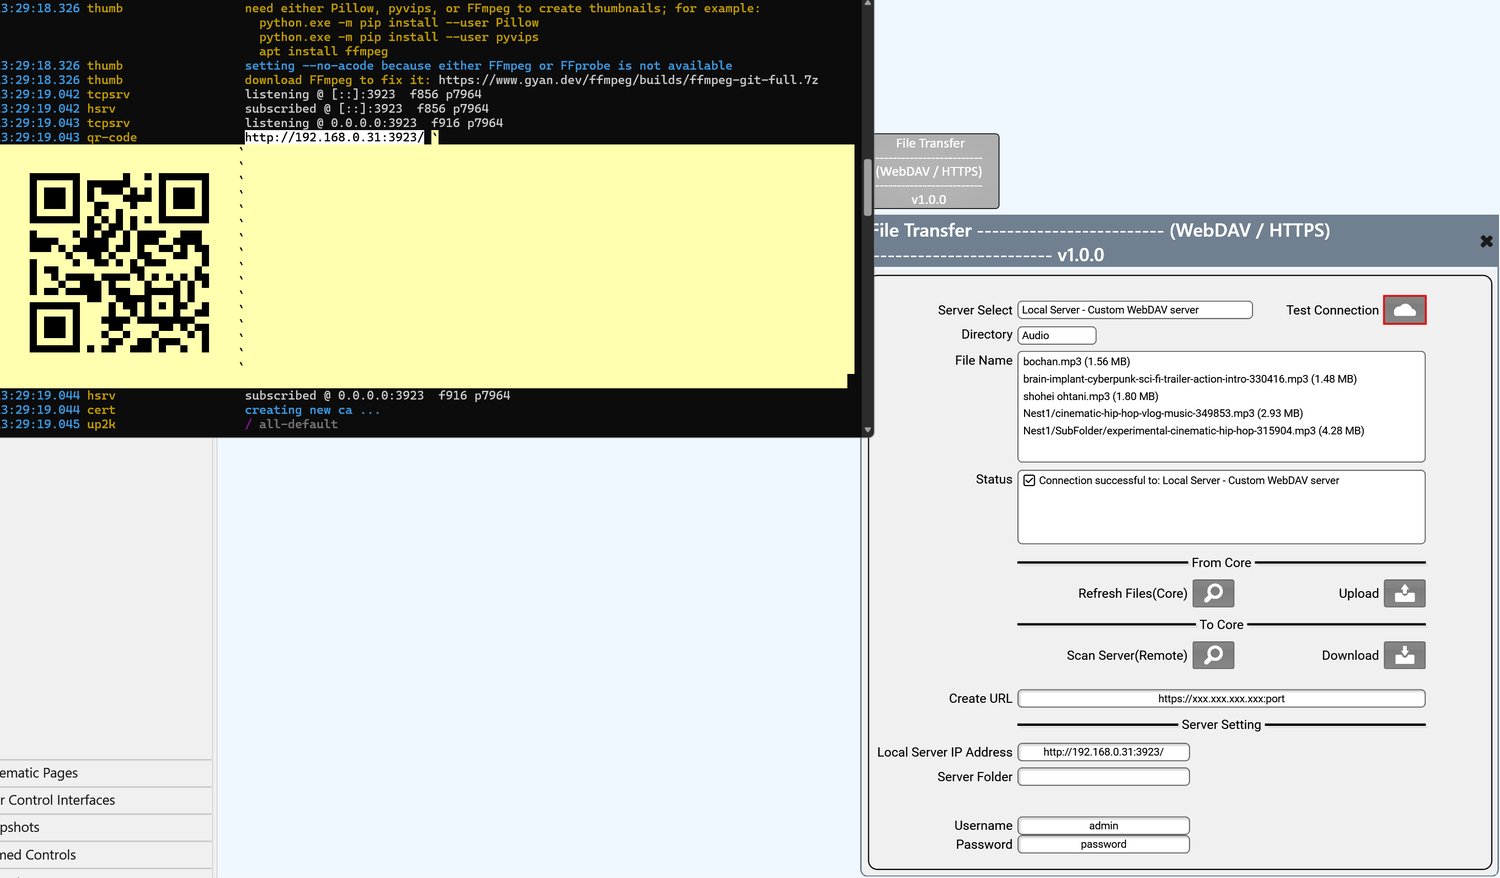1500x878 pixels.
Task: Open the Schematic Pages sidebar item
Action: pos(106,773)
